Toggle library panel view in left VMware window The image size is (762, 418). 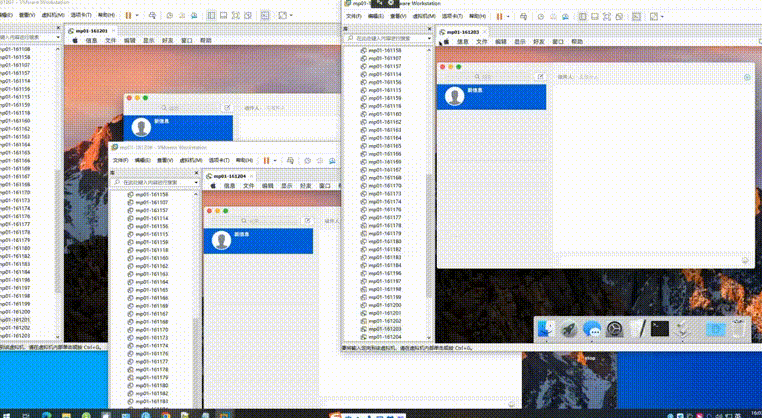pos(211,16)
